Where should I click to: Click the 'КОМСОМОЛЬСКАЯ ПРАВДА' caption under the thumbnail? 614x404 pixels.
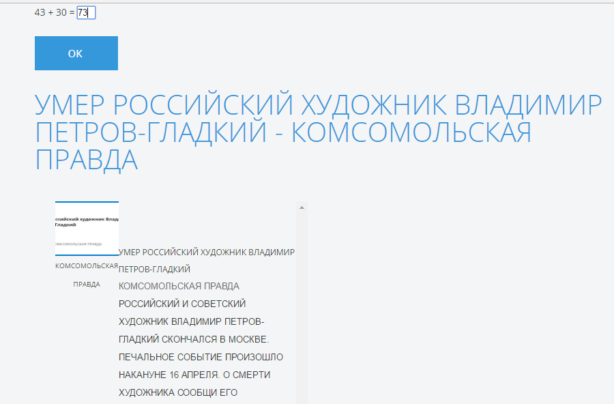(87, 275)
